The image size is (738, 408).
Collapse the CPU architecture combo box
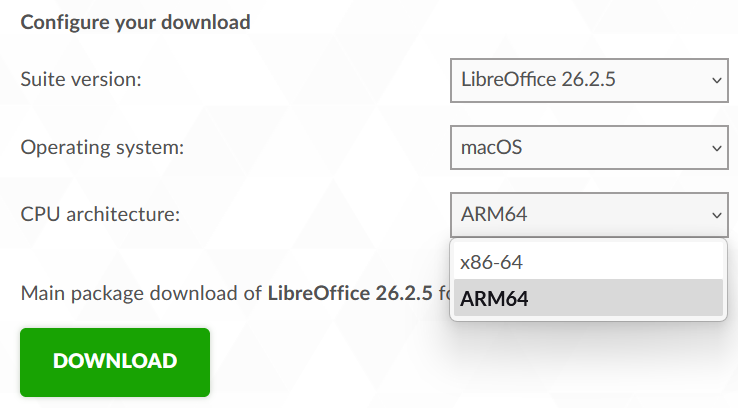[589, 215]
